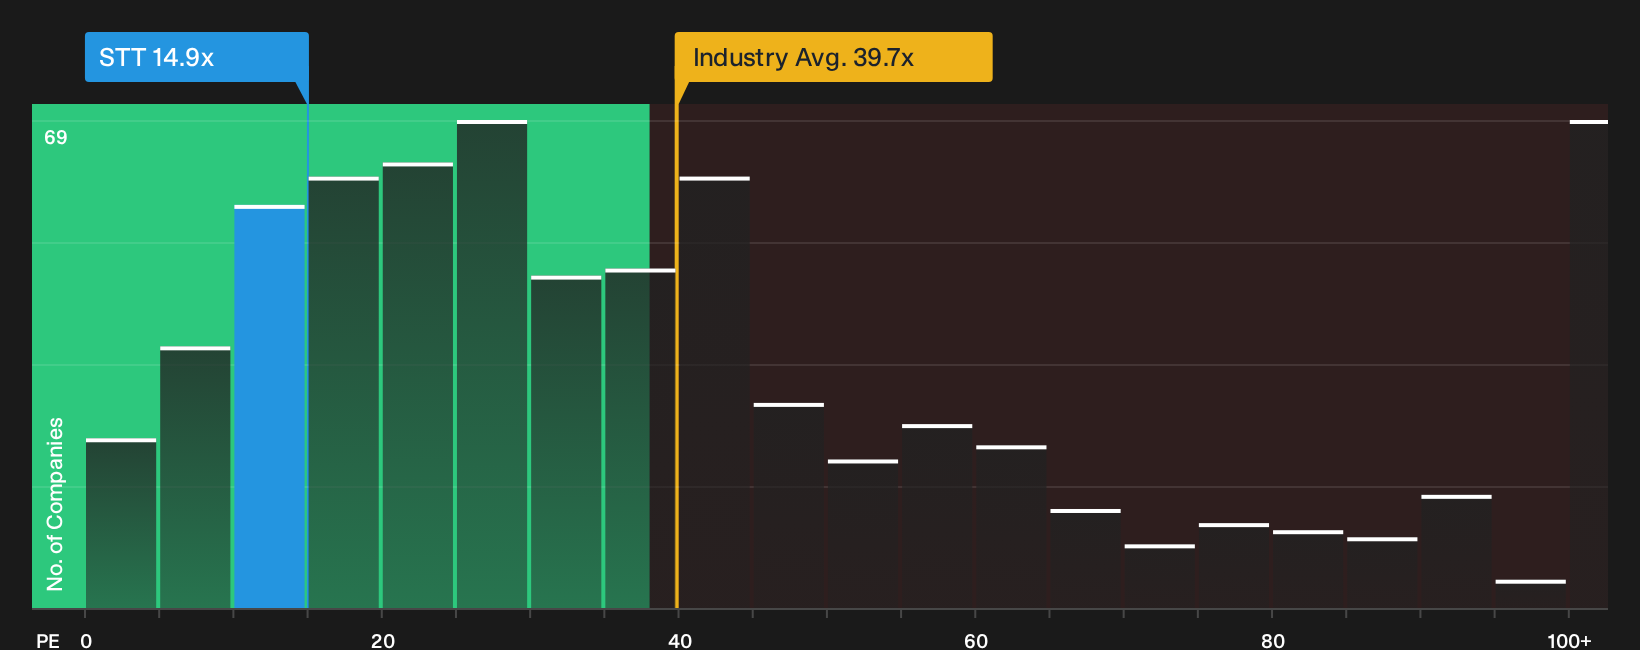This screenshot has width=1640, height=650.
Task: Click the 90-95 PE histogram bar
Action: [x=1456, y=551]
